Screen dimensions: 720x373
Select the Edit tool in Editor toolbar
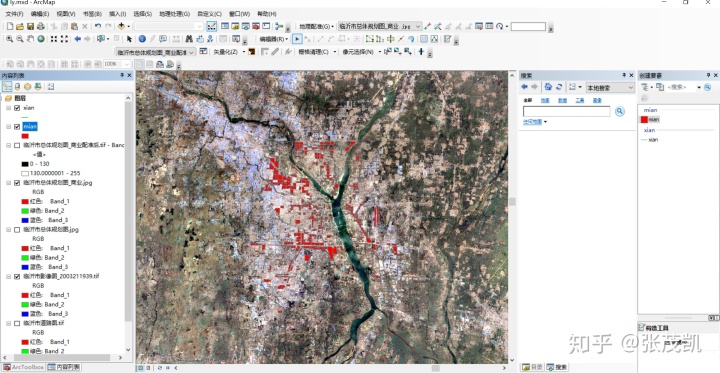tap(297, 39)
